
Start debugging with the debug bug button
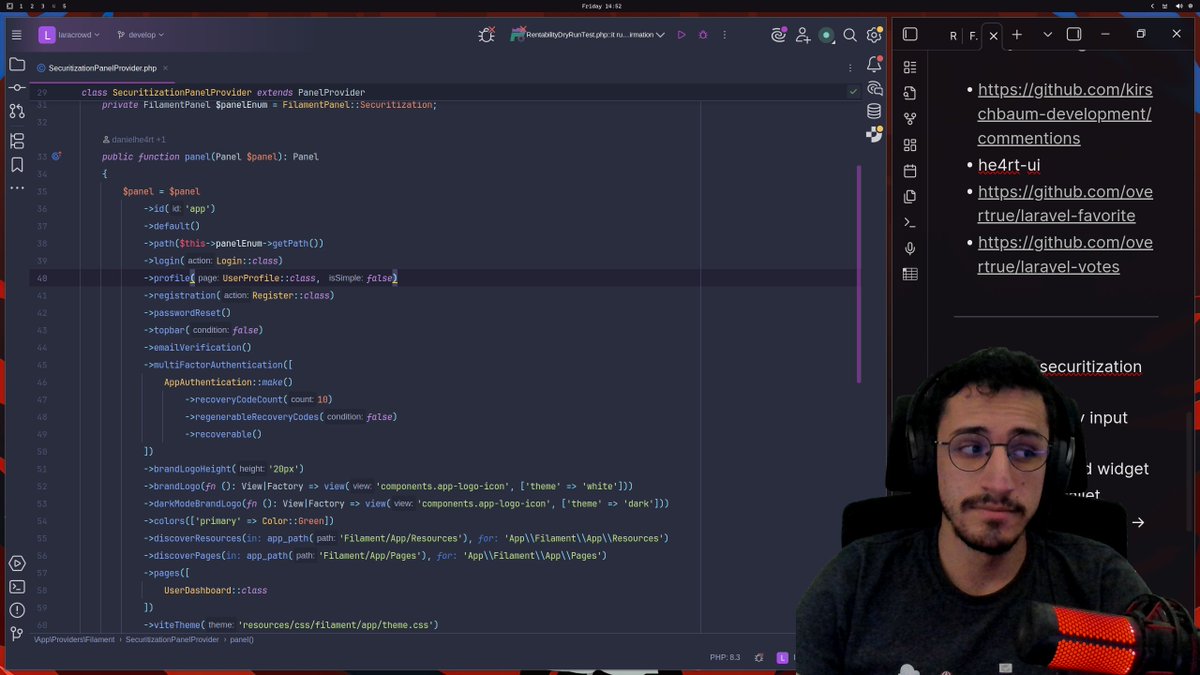pos(703,35)
